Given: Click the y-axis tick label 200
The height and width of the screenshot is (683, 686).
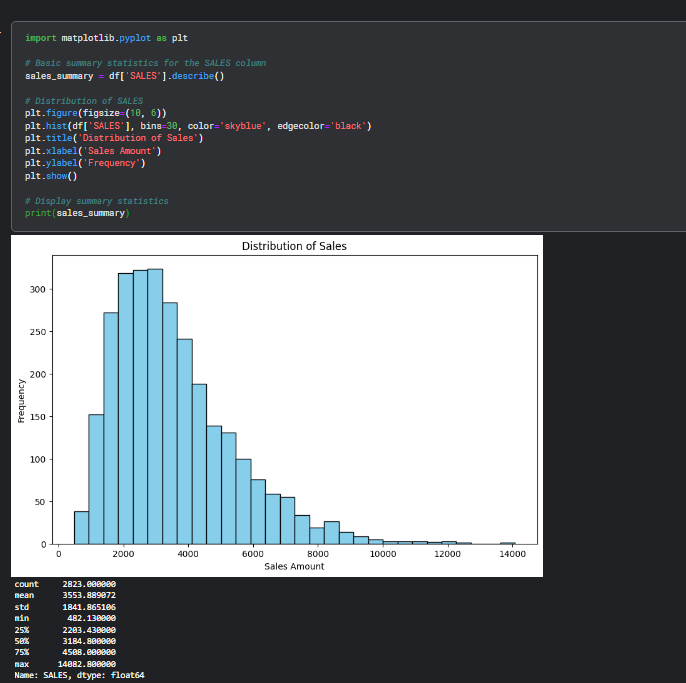Looking at the screenshot, I should click(x=38, y=374).
